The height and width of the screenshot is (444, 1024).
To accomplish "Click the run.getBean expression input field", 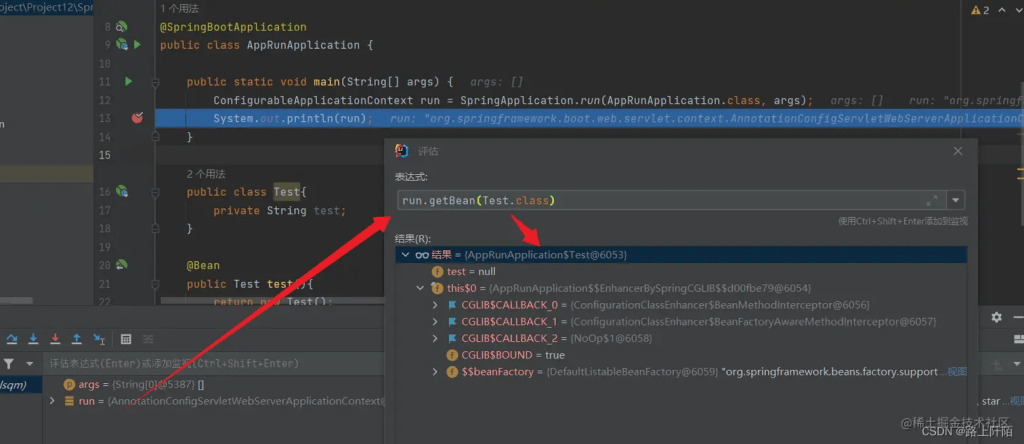I will 660,200.
